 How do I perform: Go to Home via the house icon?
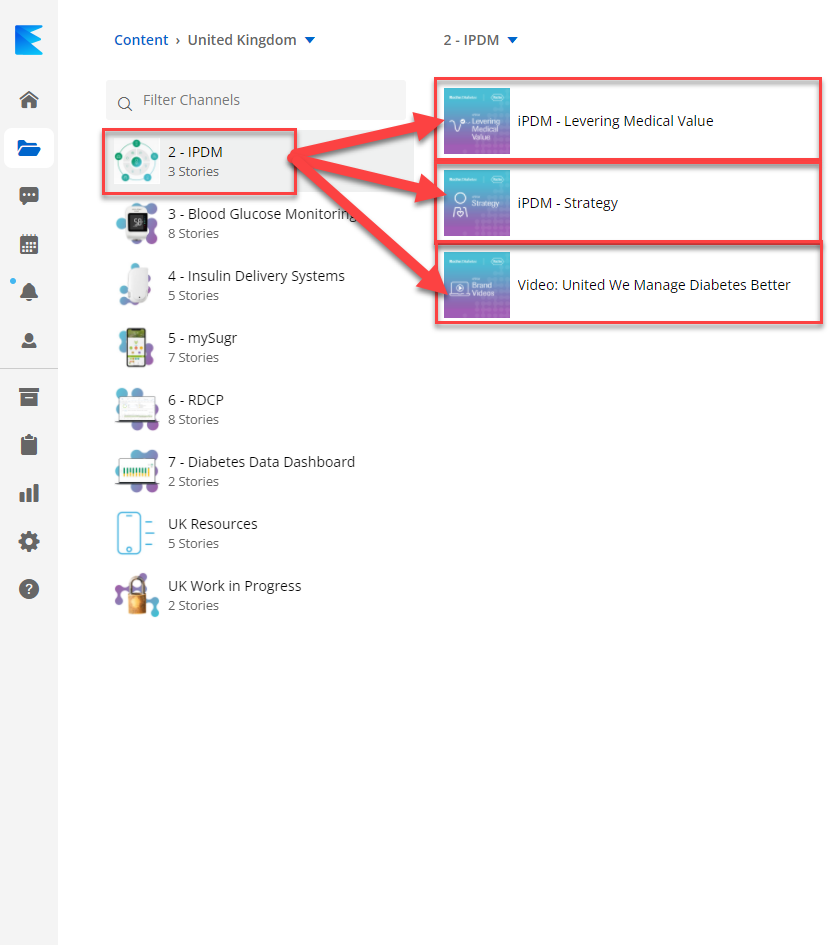(x=29, y=99)
